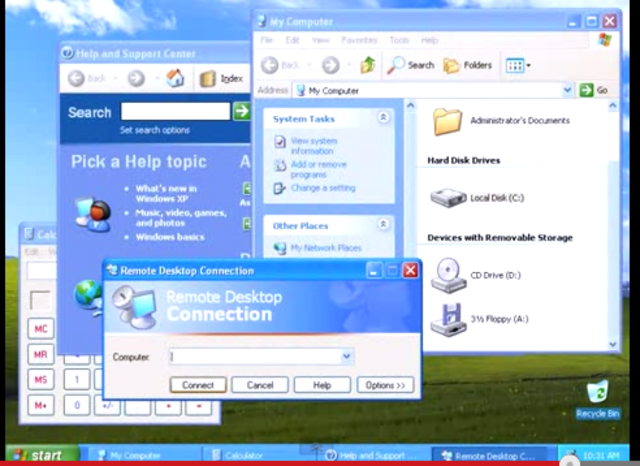The height and width of the screenshot is (466, 640).
Task: Click the Forward button in My Computer
Action: [331, 65]
